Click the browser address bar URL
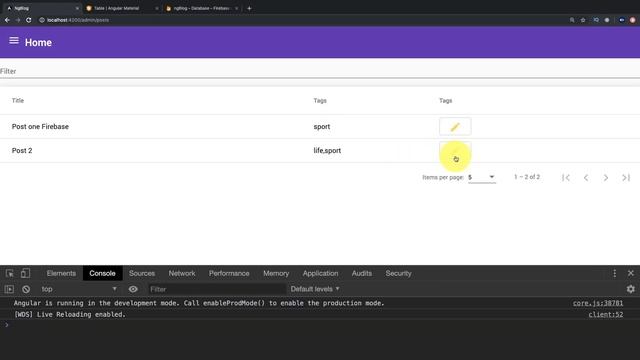This screenshot has width=640, height=360. pos(78,20)
